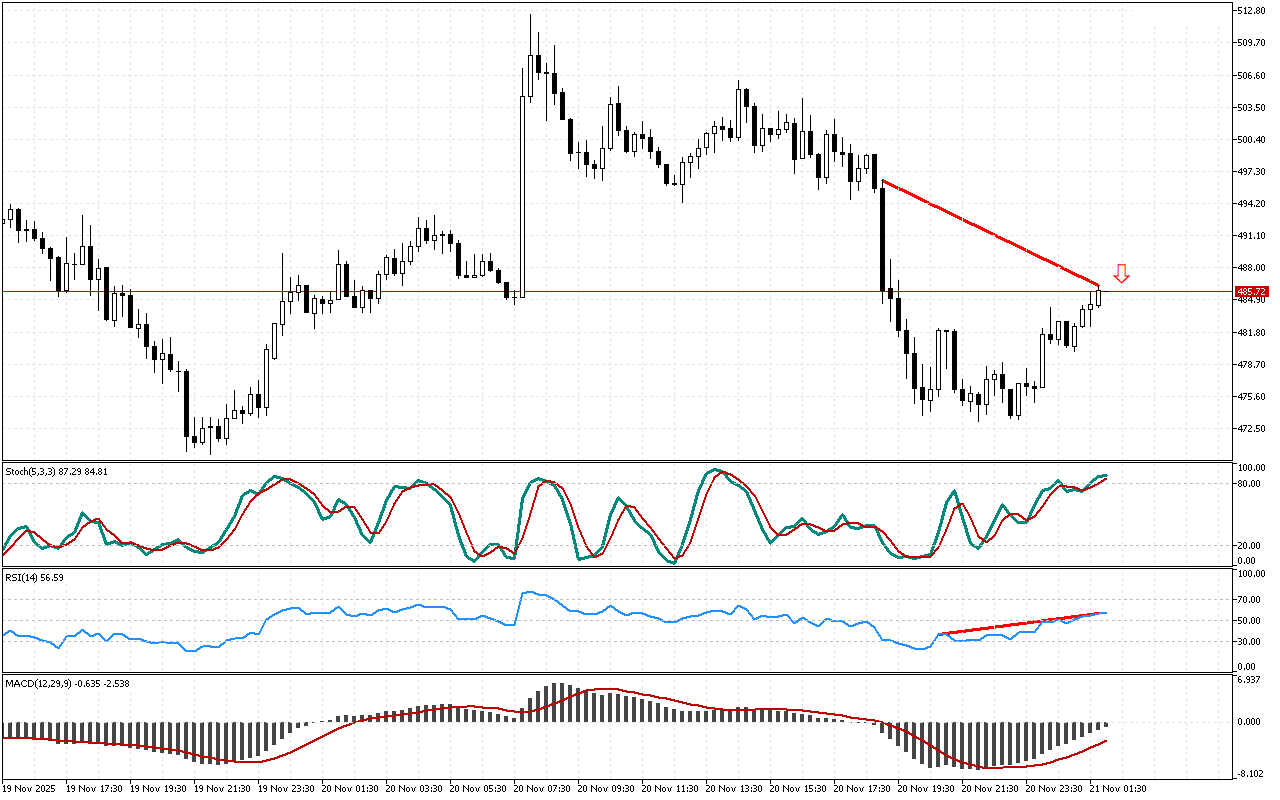The height and width of the screenshot is (800, 1280).
Task: Click the 20 Nov 13:30 time label
Action: [x=736, y=788]
